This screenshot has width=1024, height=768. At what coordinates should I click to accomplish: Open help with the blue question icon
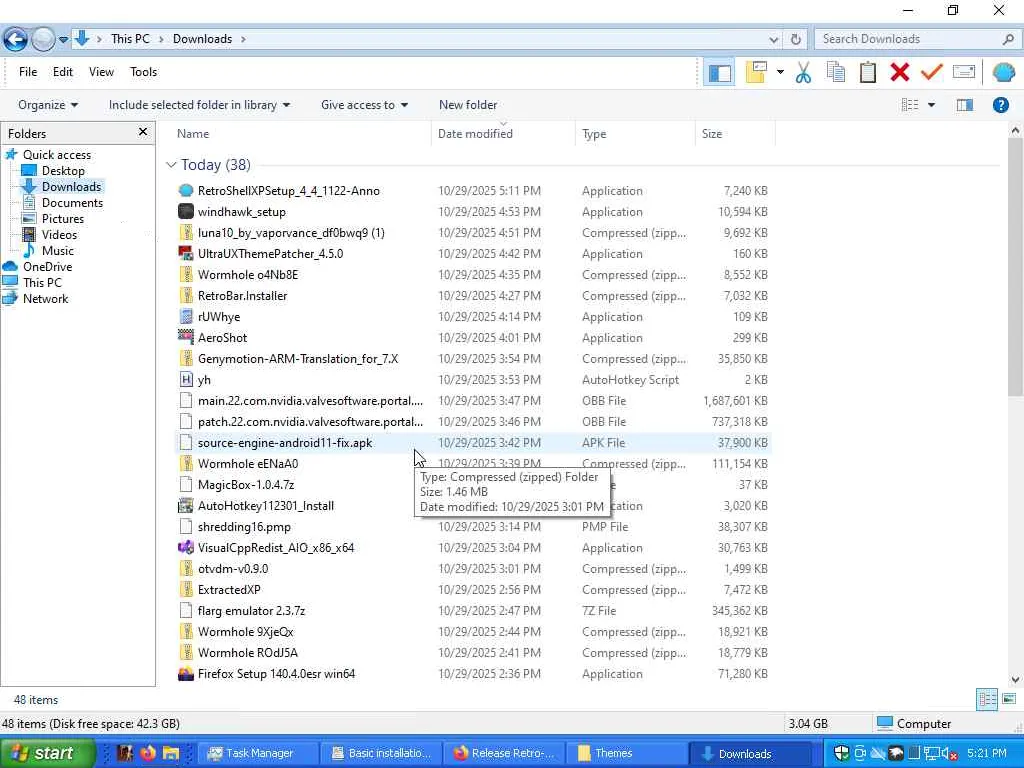1000,105
